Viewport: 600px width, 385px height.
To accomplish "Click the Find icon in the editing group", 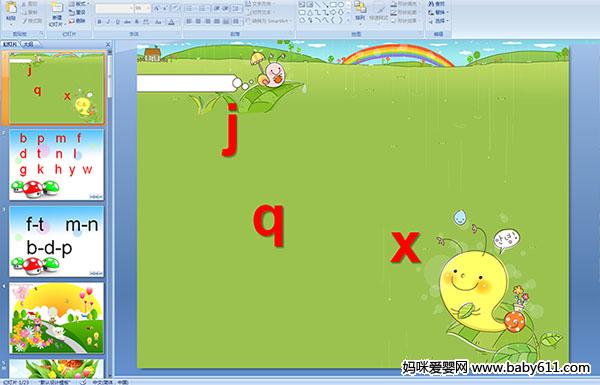I will coord(437,4).
